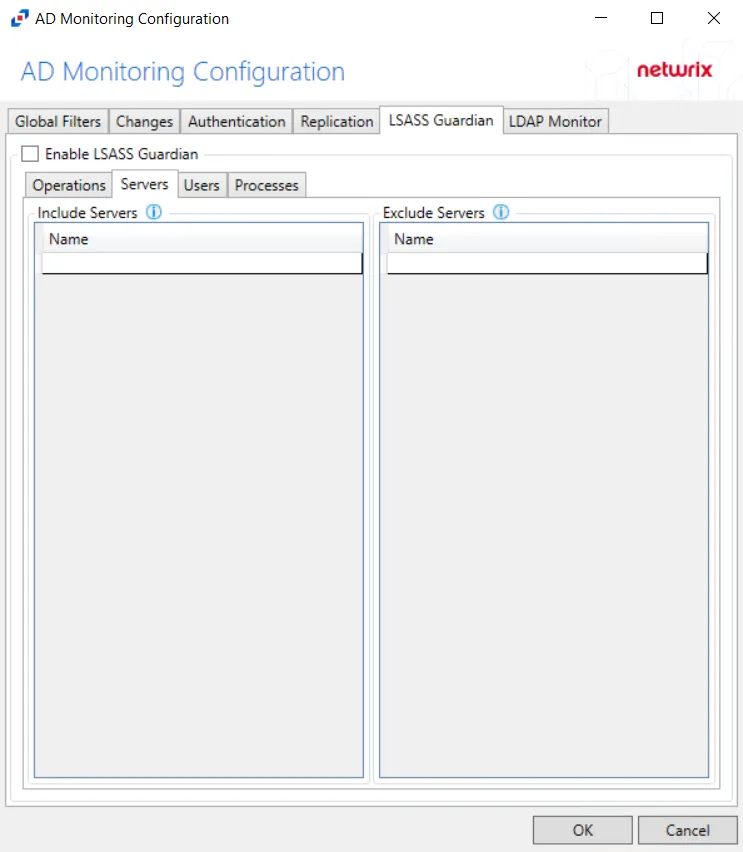Click the Include Servers empty name row
Viewport: 743px width, 852px height.
202,263
